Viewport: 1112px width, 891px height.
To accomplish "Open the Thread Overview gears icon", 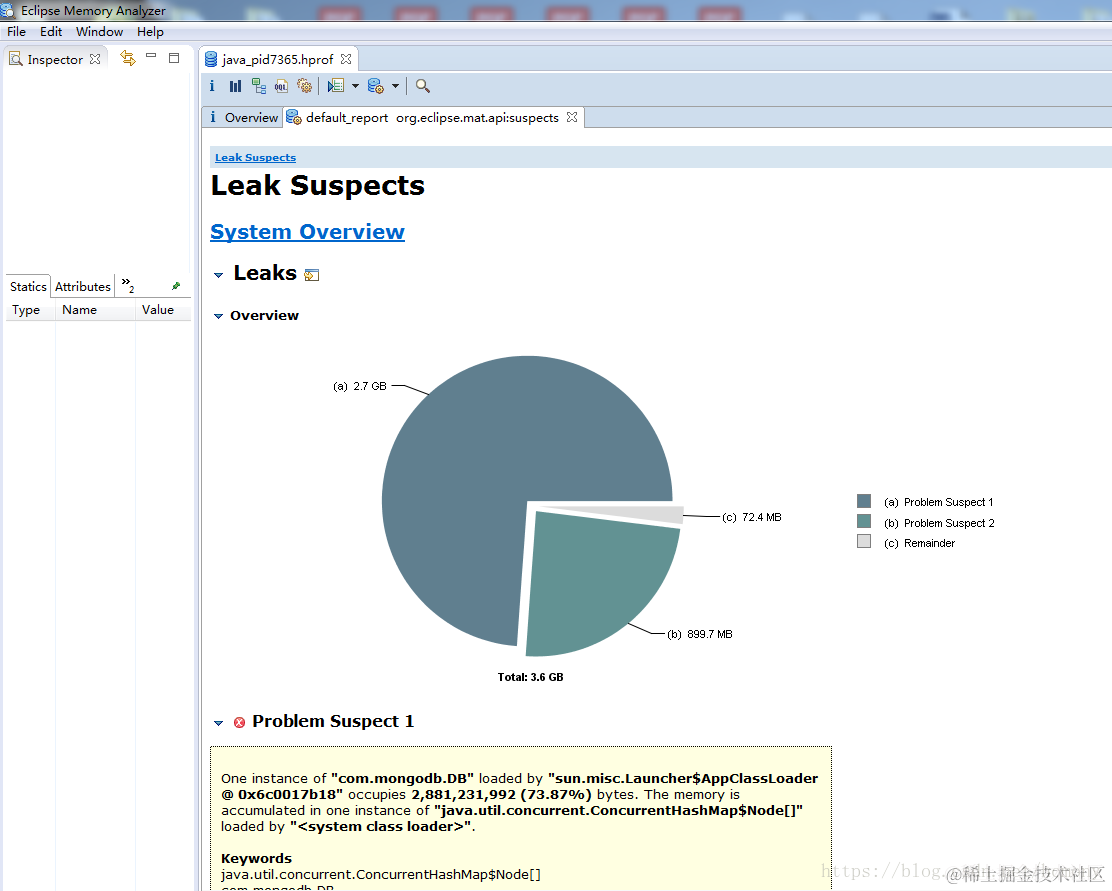I will [304, 86].
